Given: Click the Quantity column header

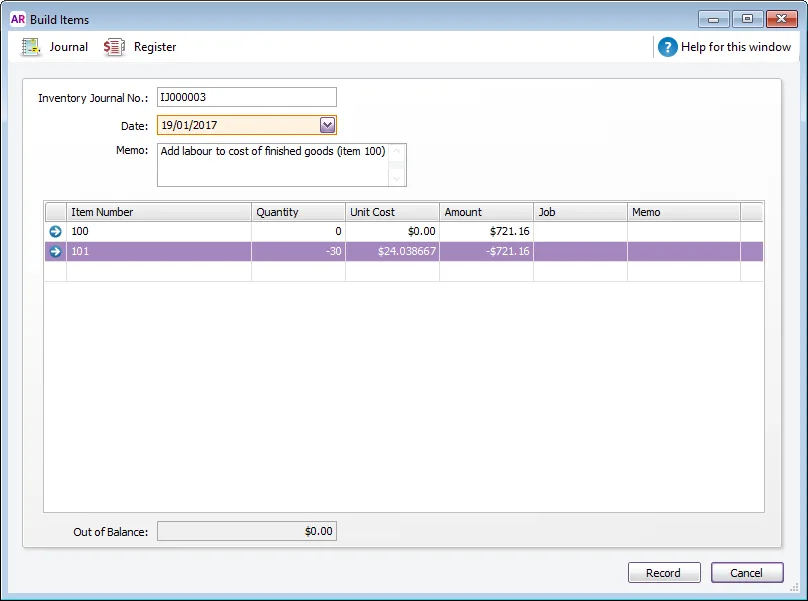Looking at the screenshot, I should [298, 212].
